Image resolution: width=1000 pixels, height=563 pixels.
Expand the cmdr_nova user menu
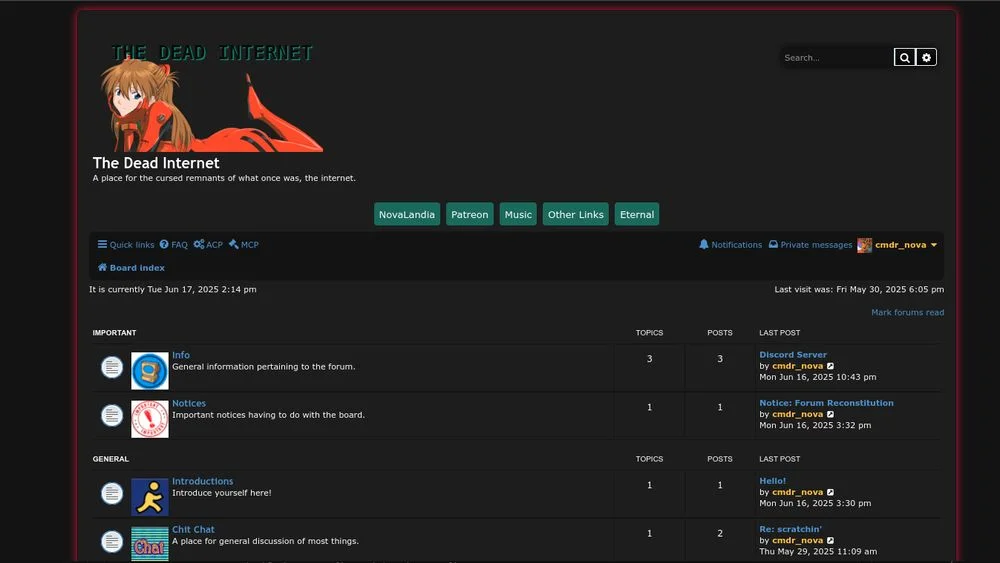(x=898, y=245)
